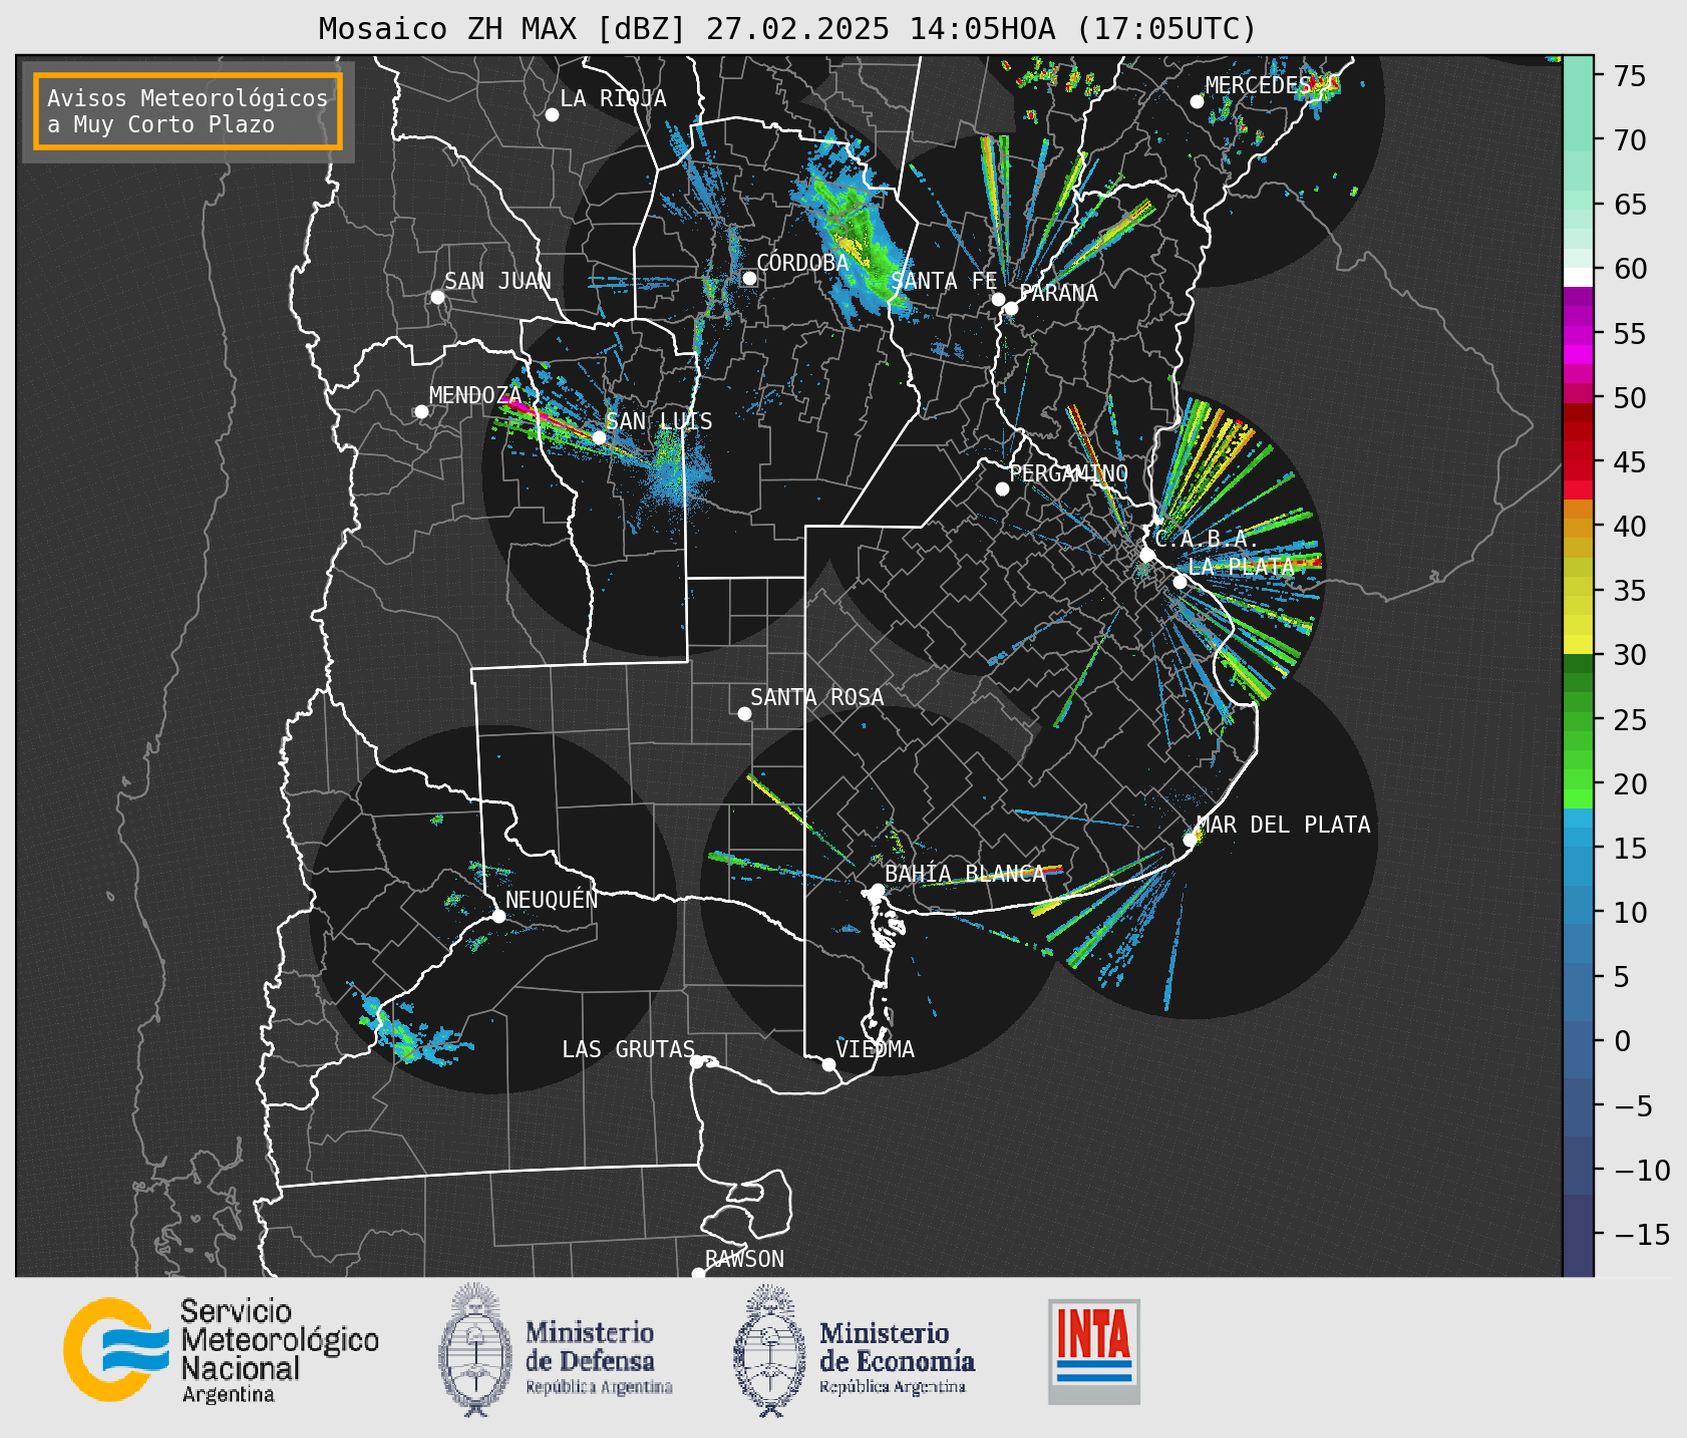Screen dimensions: 1687x1438
Task: Select the SANTA FE city dot
Action: point(998,299)
